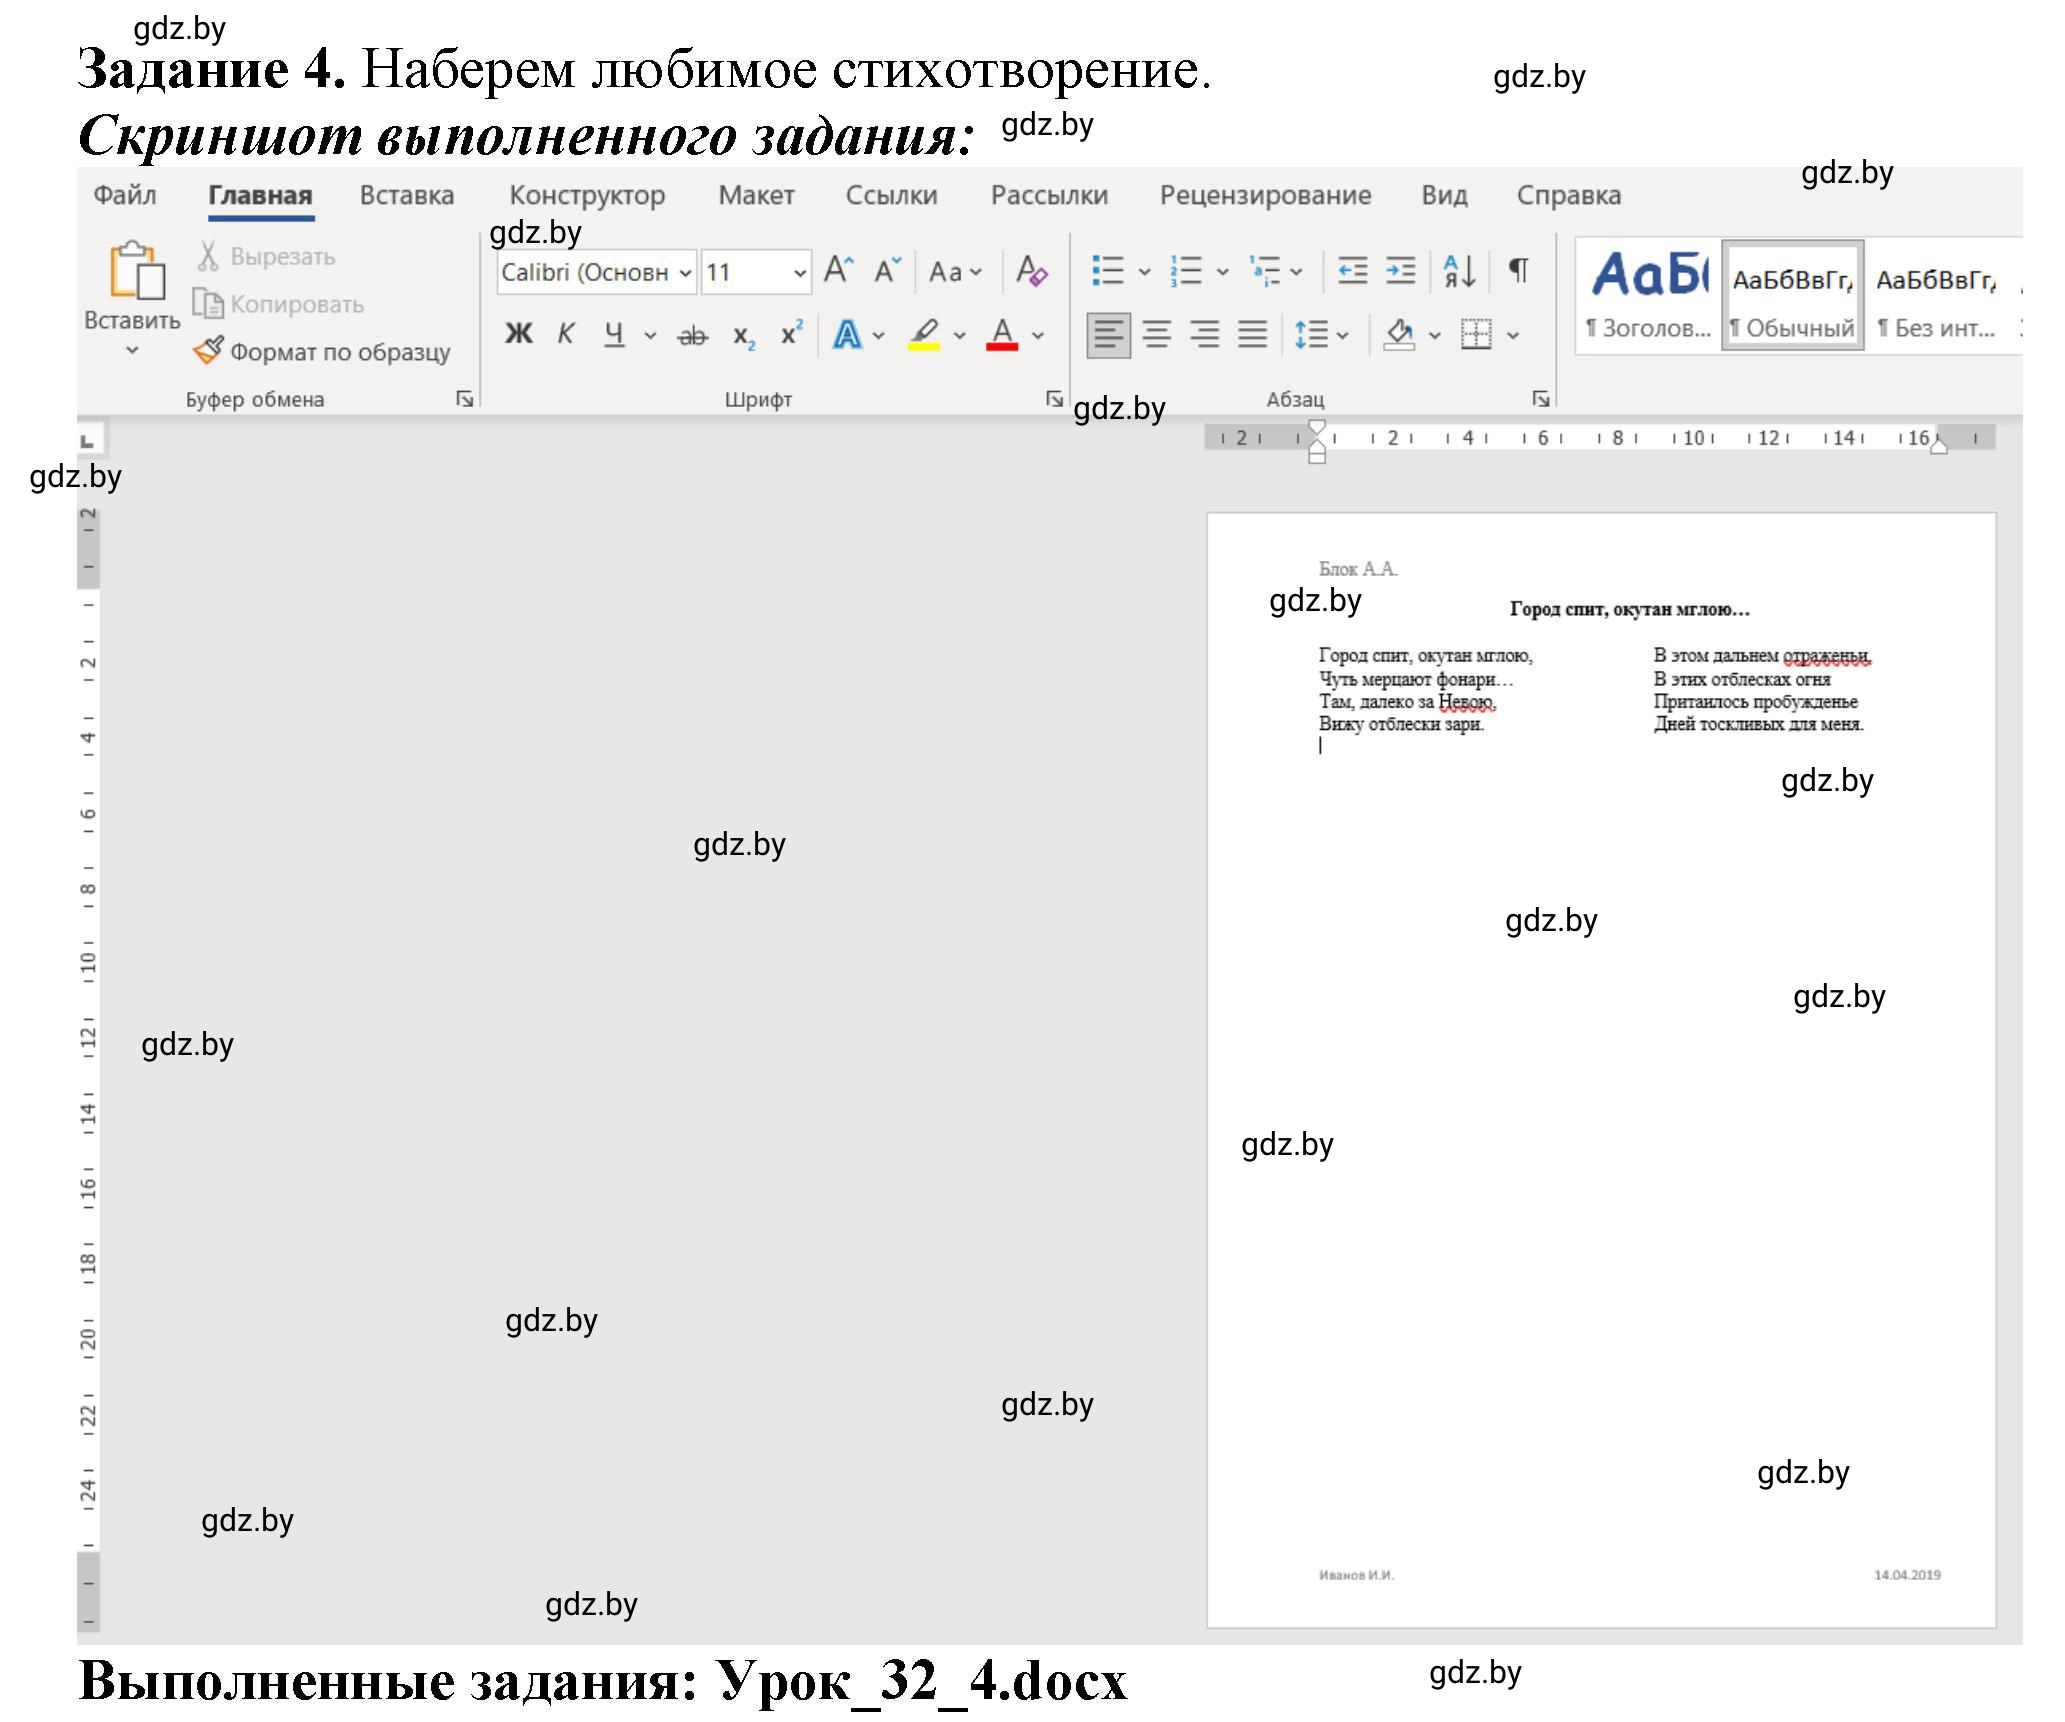Align text left
The image size is (2065, 1722).
[1108, 334]
